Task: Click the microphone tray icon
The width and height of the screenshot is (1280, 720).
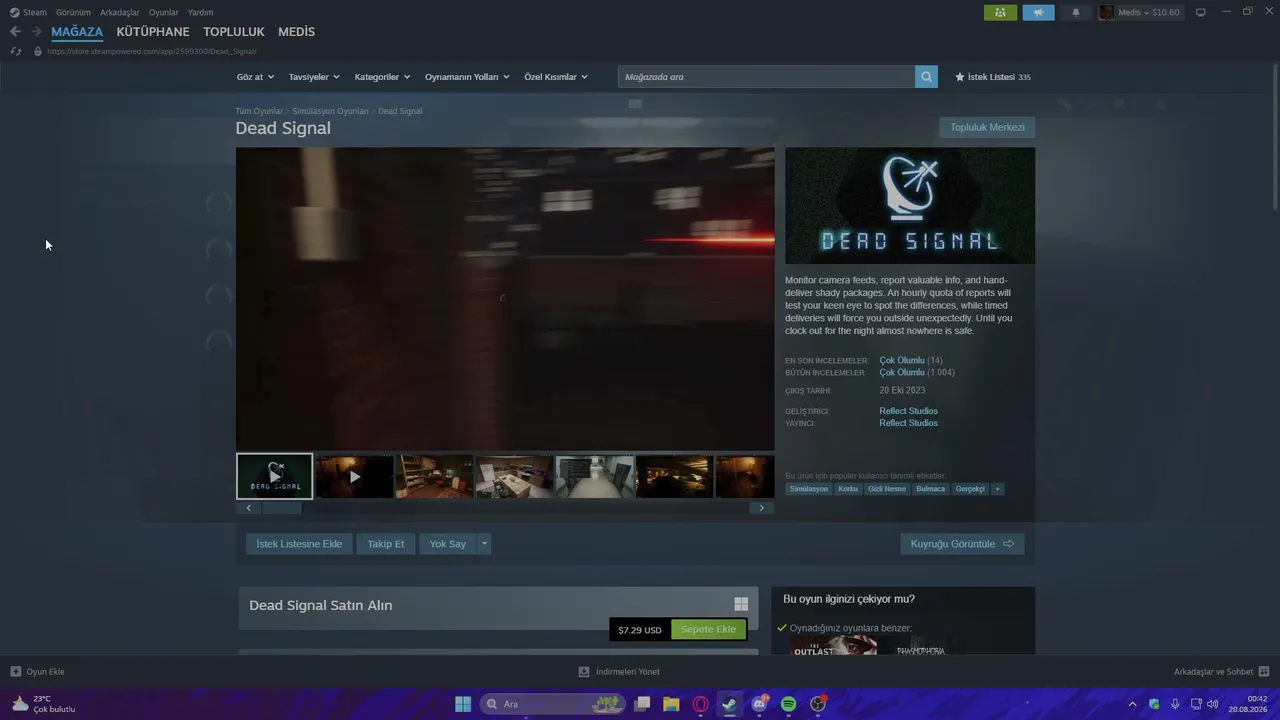Action: click(1175, 704)
